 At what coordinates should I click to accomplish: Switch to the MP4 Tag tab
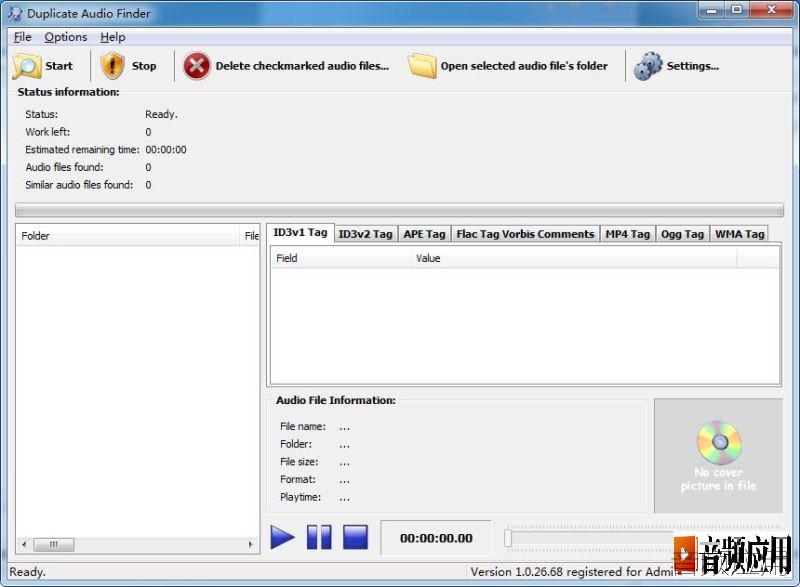click(628, 234)
